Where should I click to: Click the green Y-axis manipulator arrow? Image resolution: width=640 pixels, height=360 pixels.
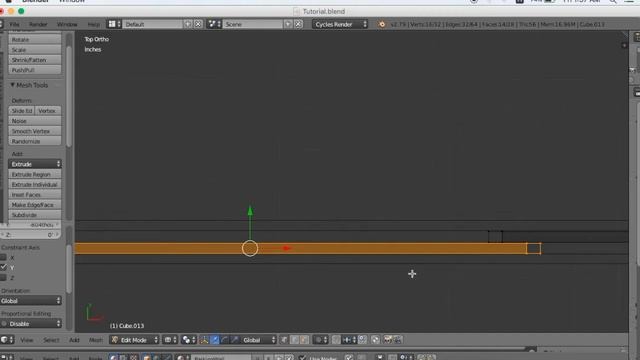coord(250,211)
